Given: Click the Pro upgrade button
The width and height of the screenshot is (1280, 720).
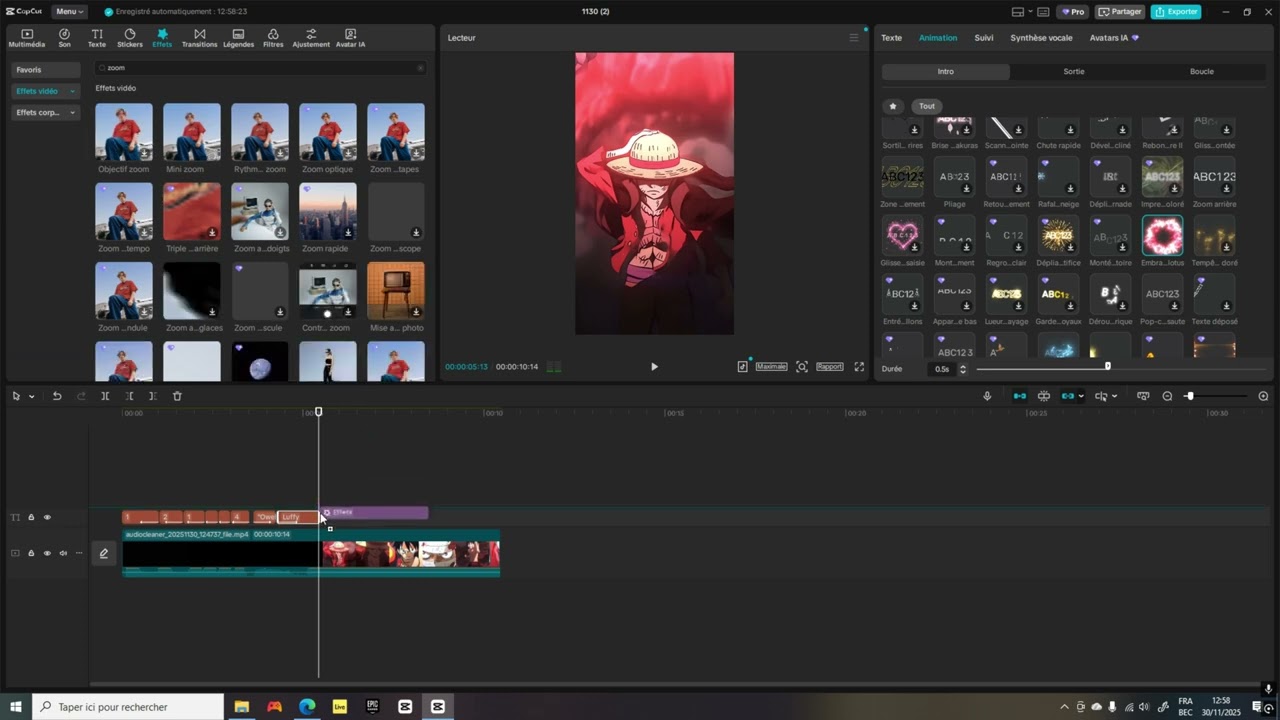Looking at the screenshot, I should pos(1074,12).
